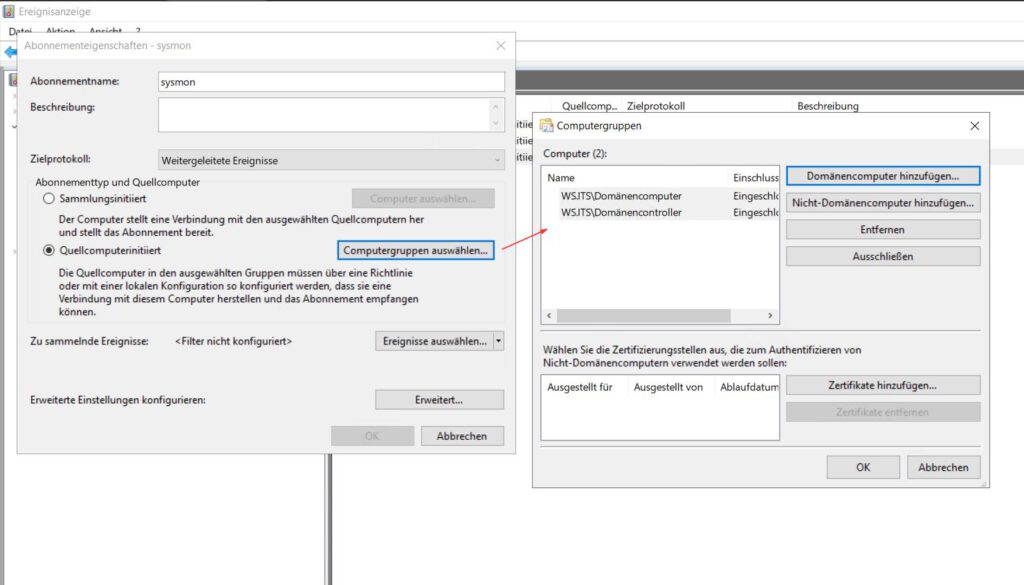Click Zertifikate hinzufügen
Image resolution: width=1024 pixels, height=585 pixels.
coord(883,384)
